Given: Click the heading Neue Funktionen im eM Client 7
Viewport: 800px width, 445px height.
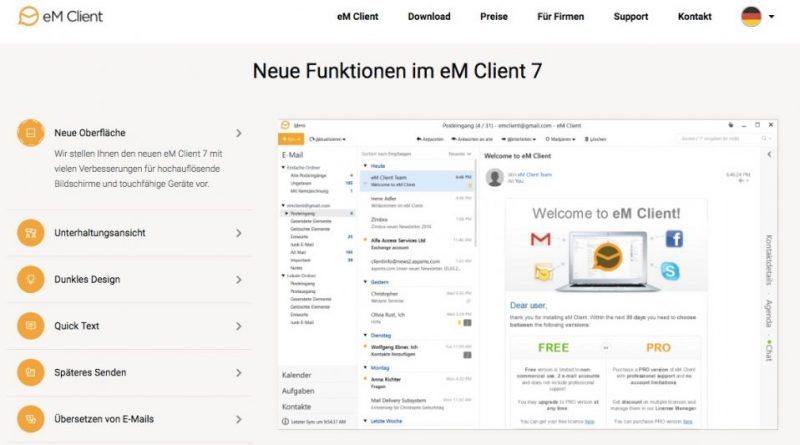Looking at the screenshot, I should [397, 71].
